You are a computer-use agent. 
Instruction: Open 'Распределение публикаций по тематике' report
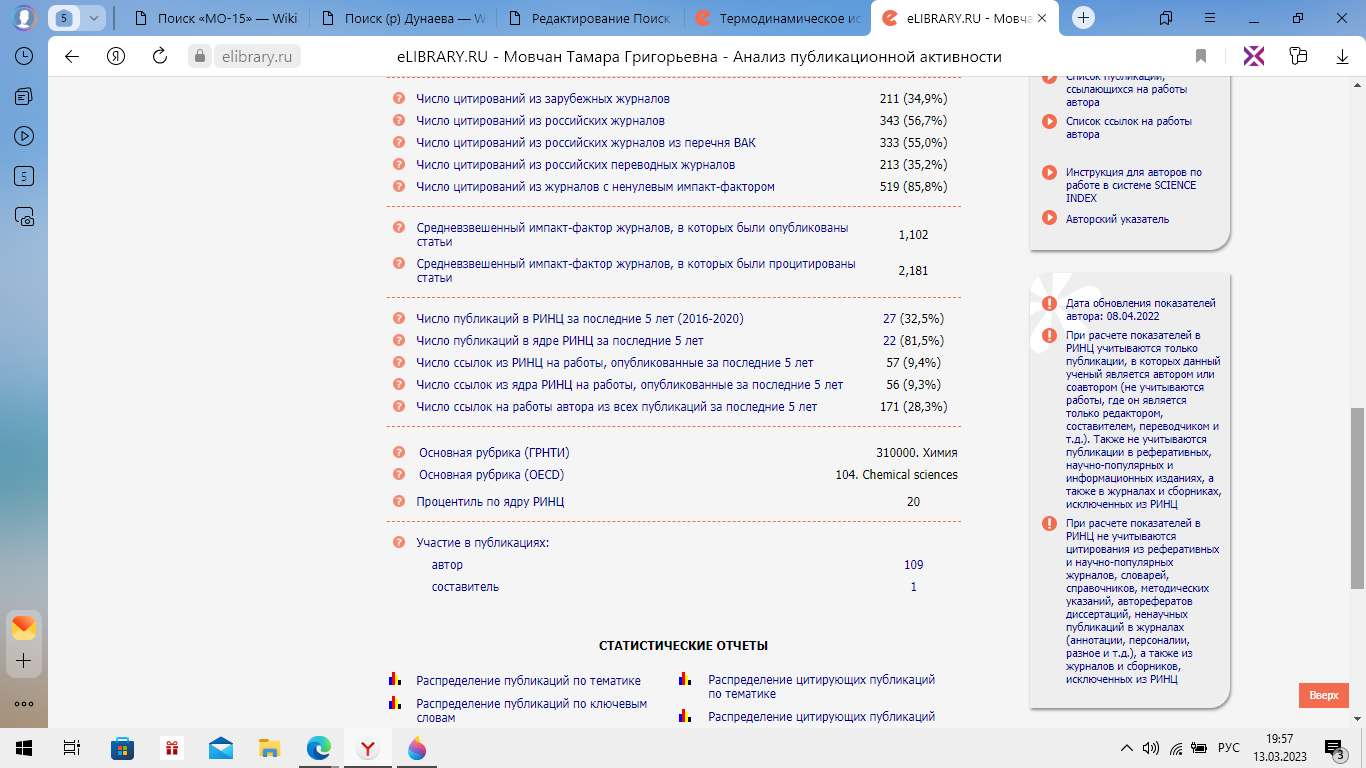point(528,681)
